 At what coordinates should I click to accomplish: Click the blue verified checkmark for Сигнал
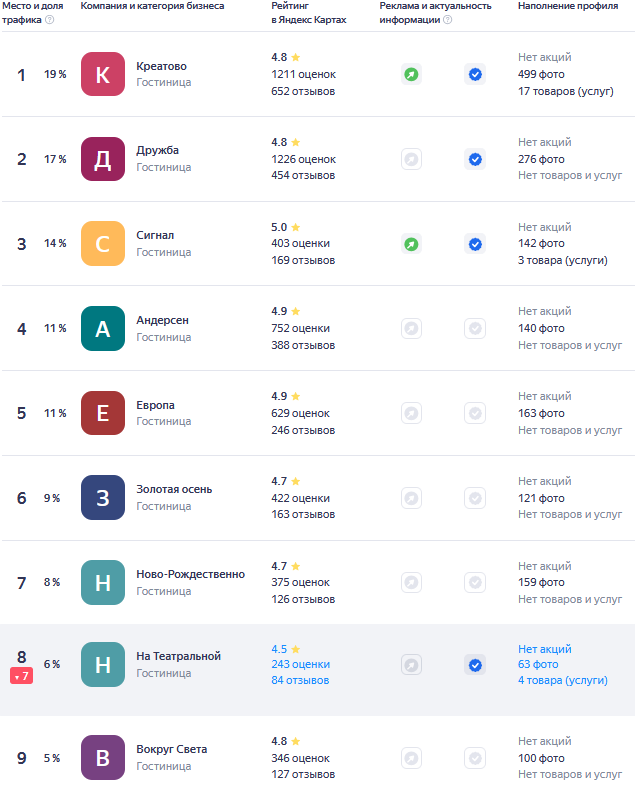(475, 244)
